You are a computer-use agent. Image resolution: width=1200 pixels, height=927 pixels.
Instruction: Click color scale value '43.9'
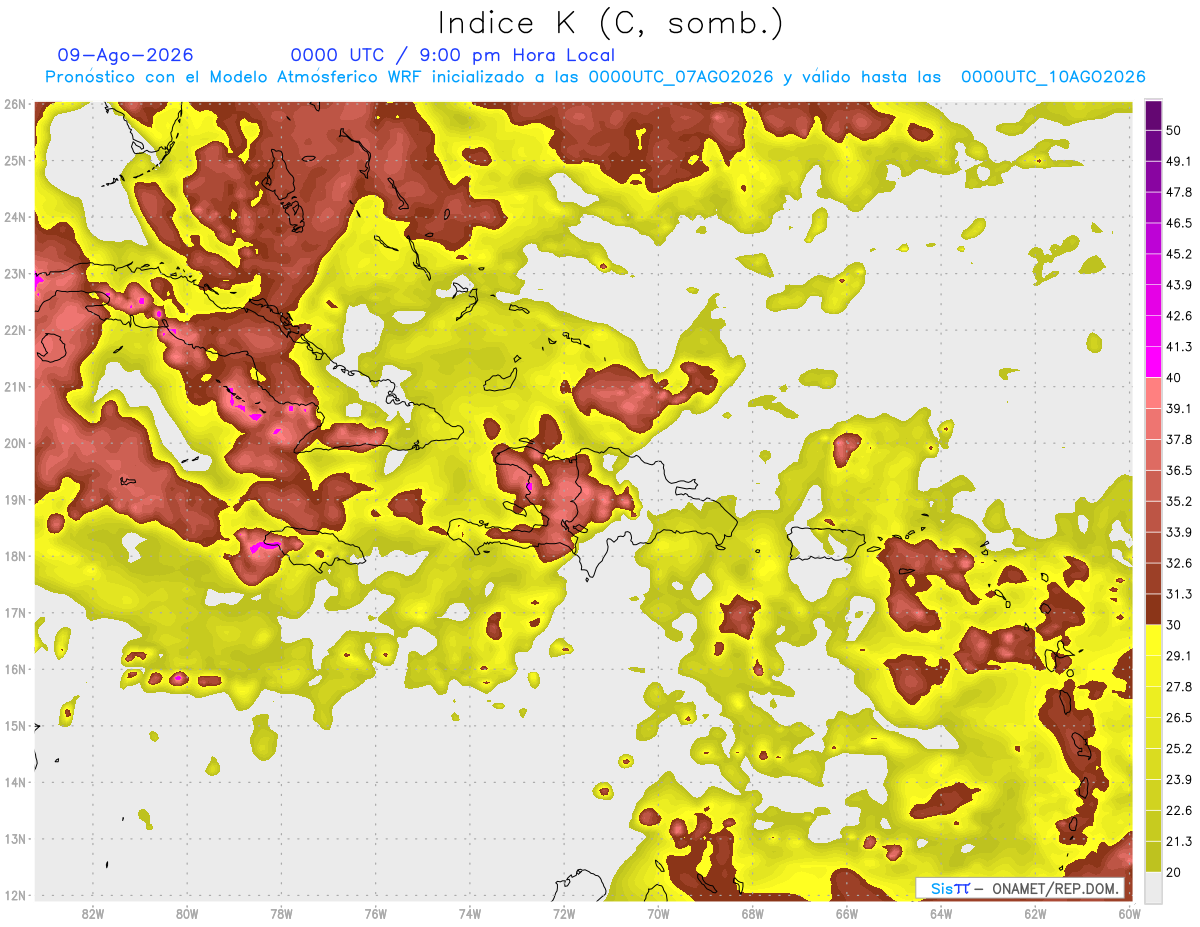pos(1179,285)
